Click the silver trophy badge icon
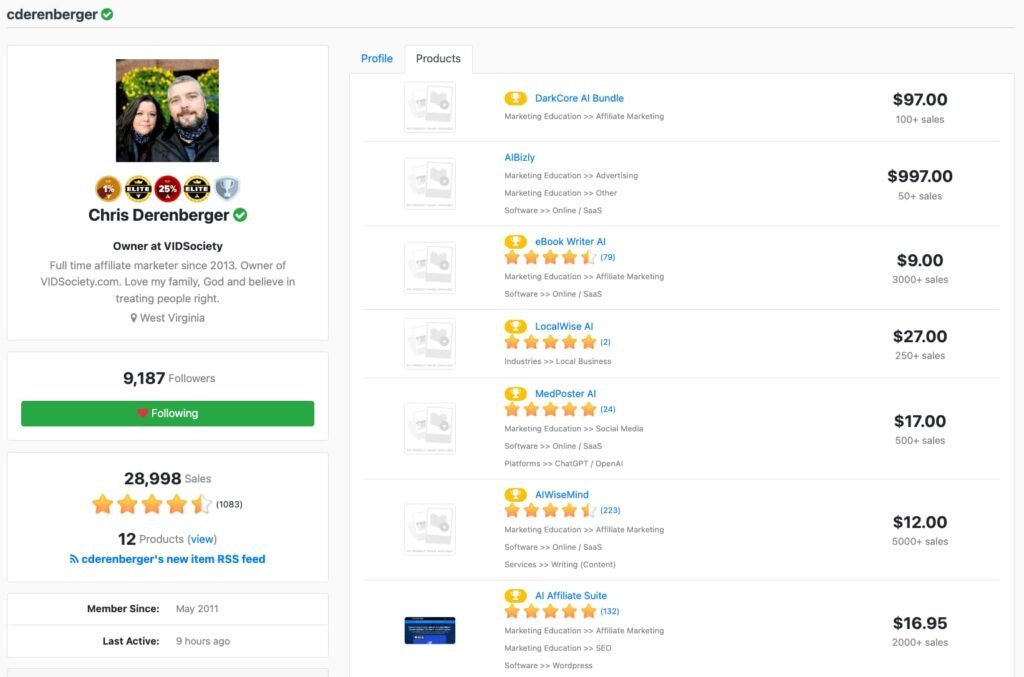The width and height of the screenshot is (1024, 677). (227, 189)
